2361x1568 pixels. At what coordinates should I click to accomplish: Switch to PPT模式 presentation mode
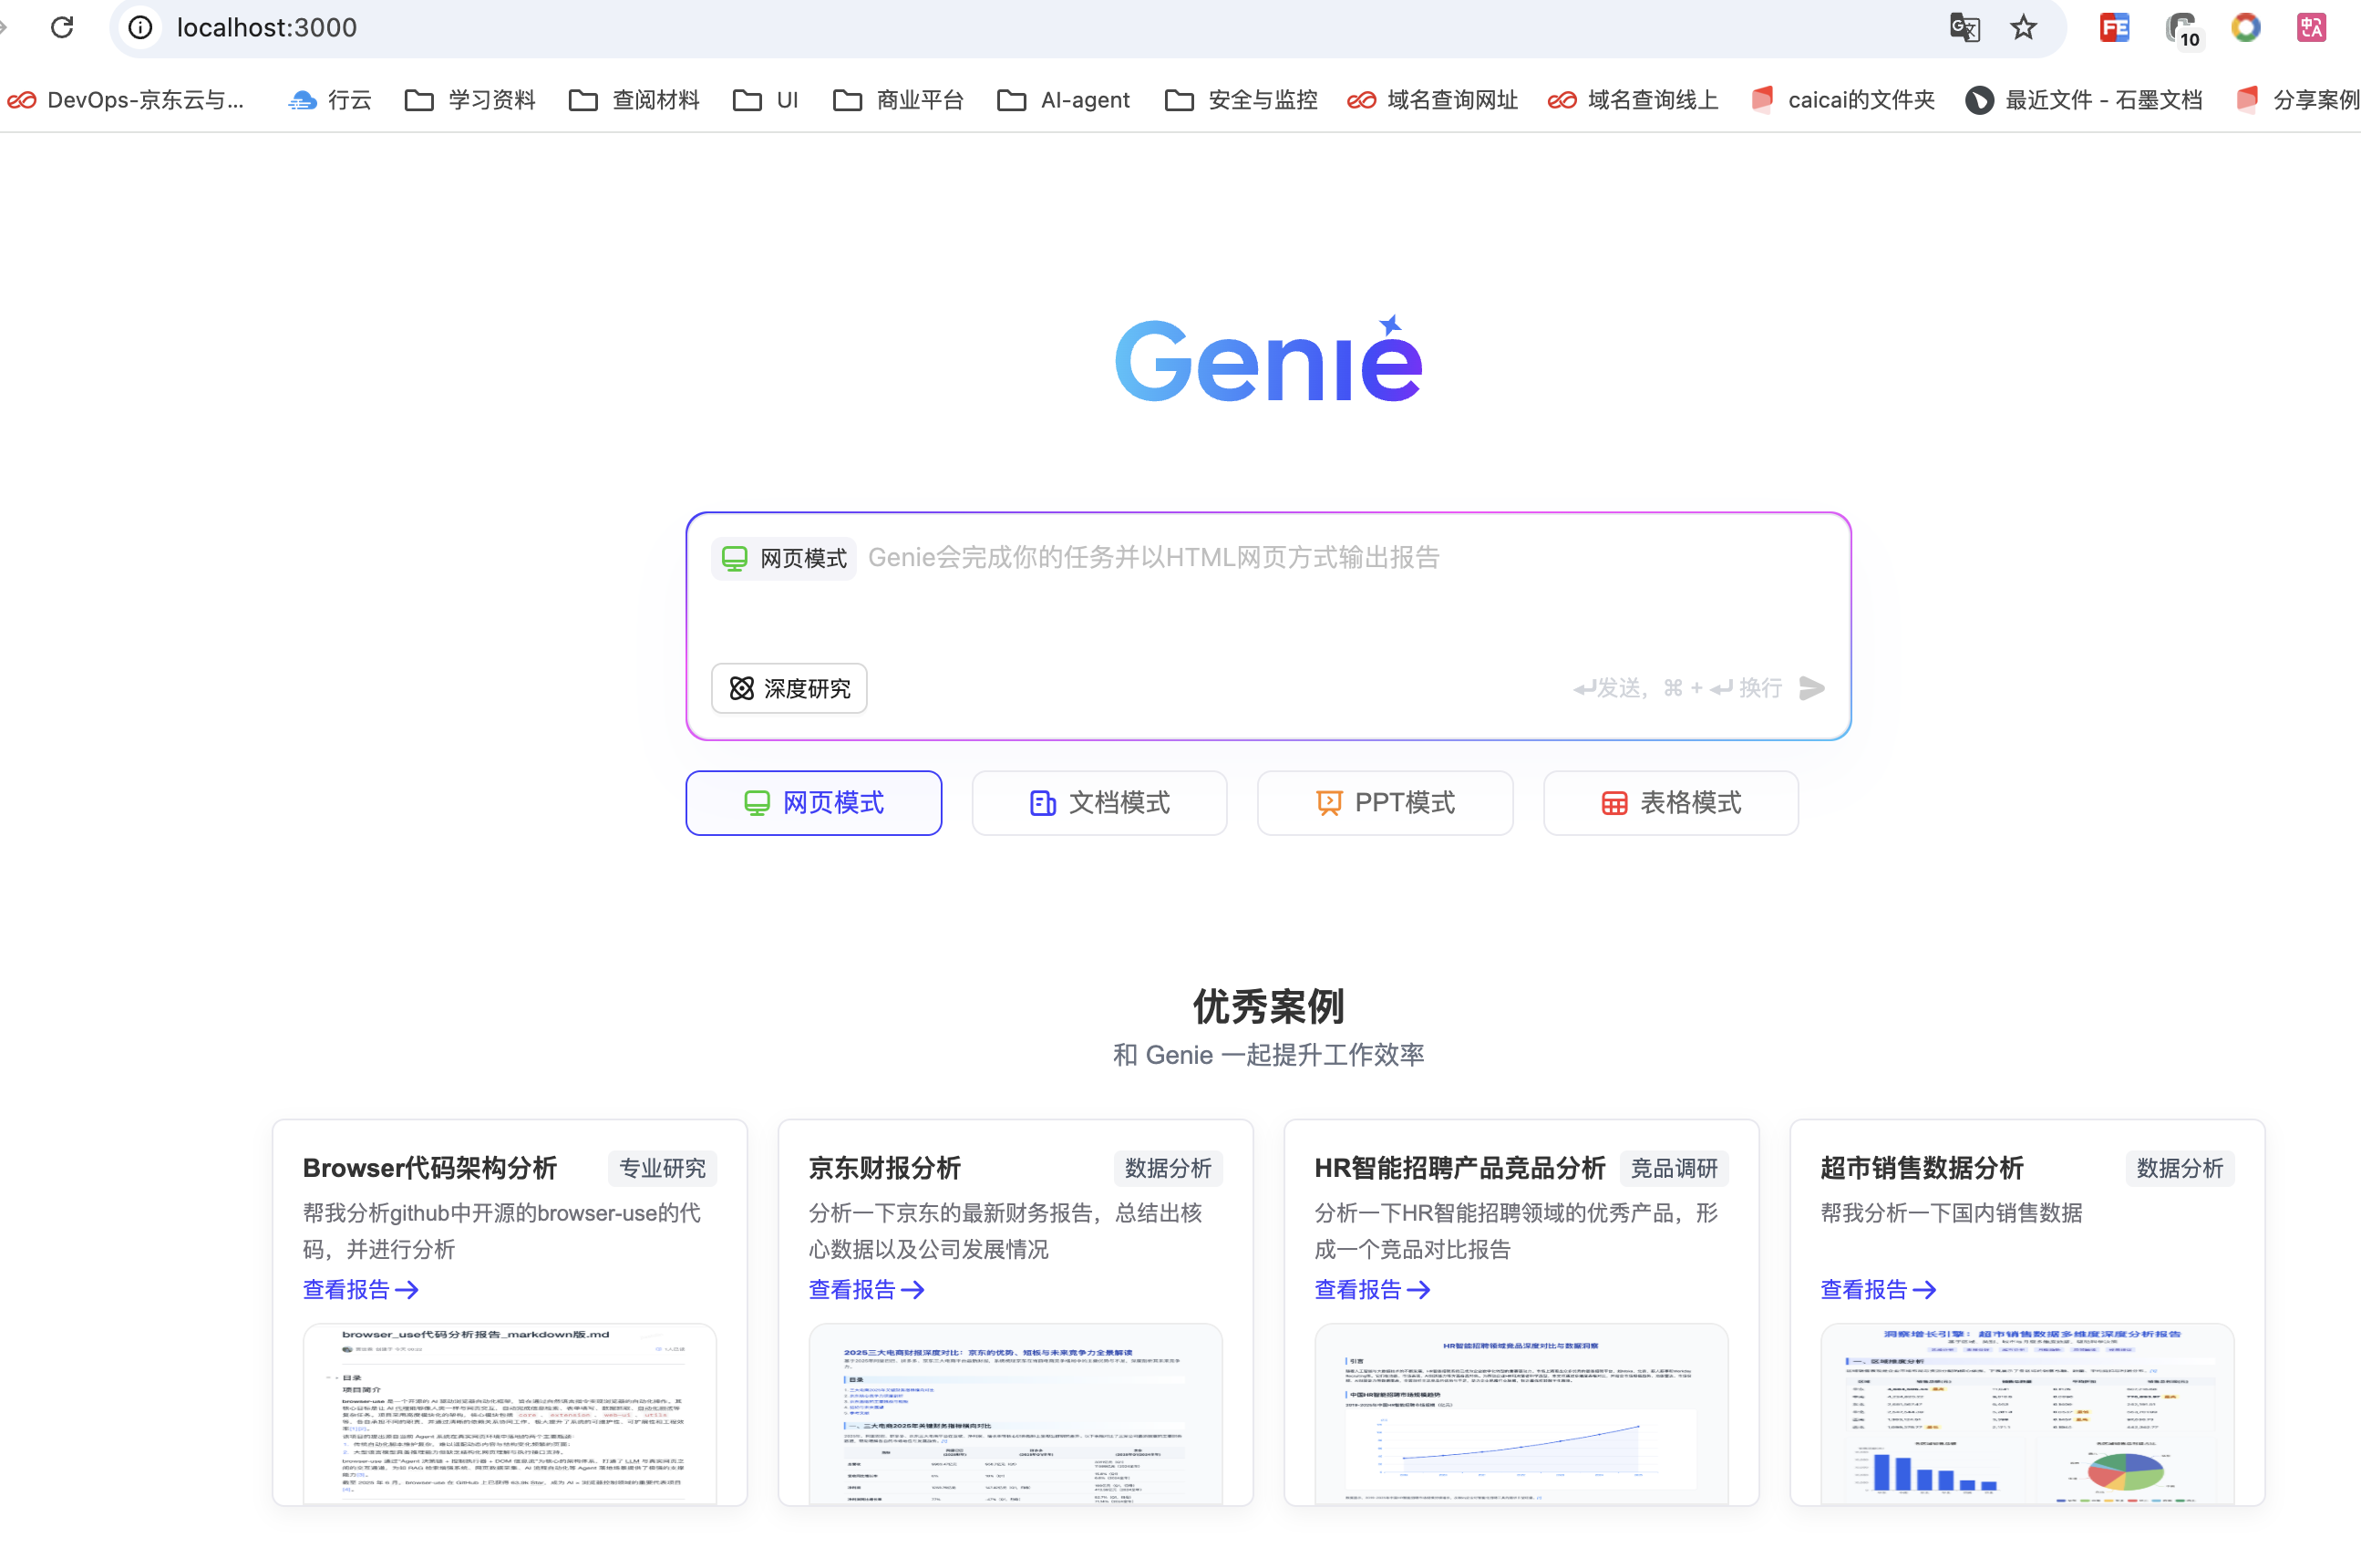click(x=1384, y=803)
